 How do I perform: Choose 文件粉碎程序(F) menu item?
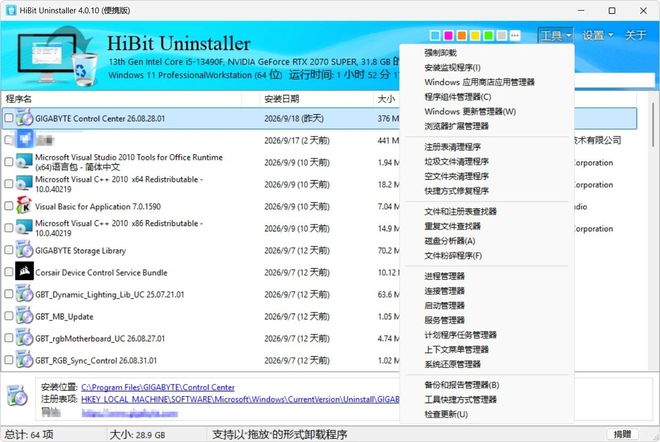point(487,256)
